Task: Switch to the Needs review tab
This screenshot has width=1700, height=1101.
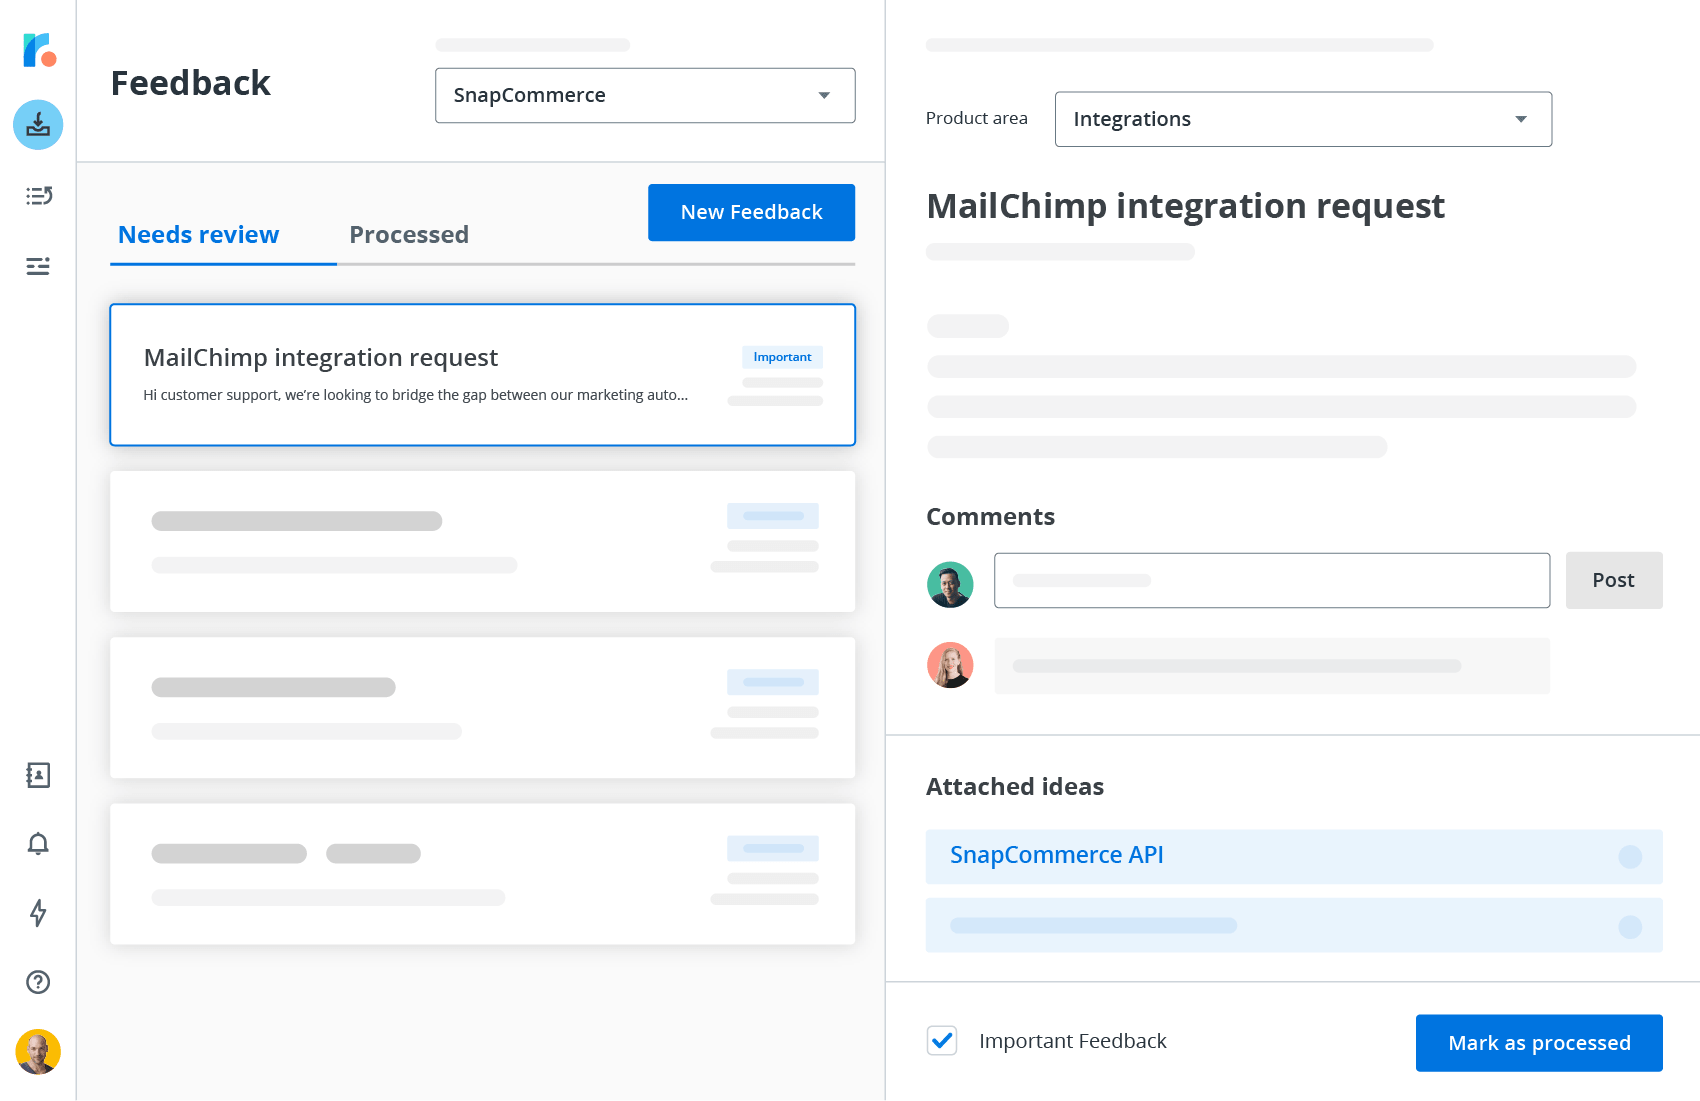Action: pos(198,235)
